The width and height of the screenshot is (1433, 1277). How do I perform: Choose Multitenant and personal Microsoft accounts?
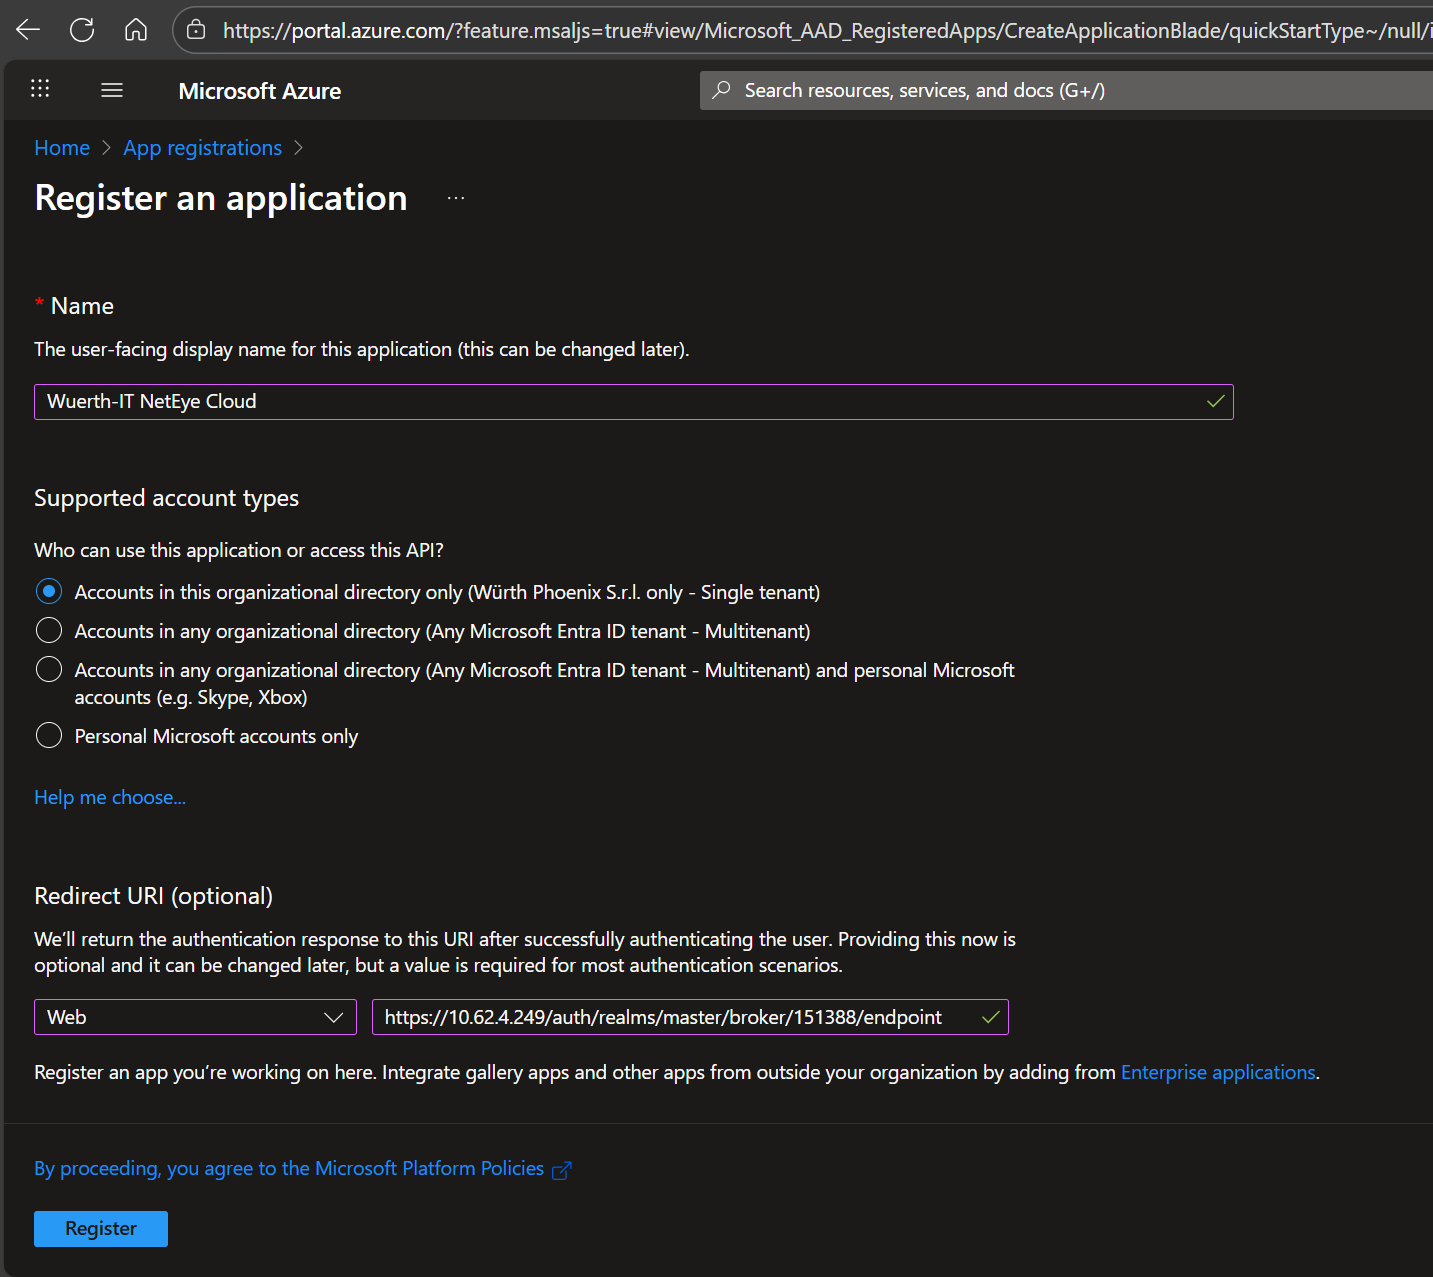pyautogui.click(x=49, y=670)
